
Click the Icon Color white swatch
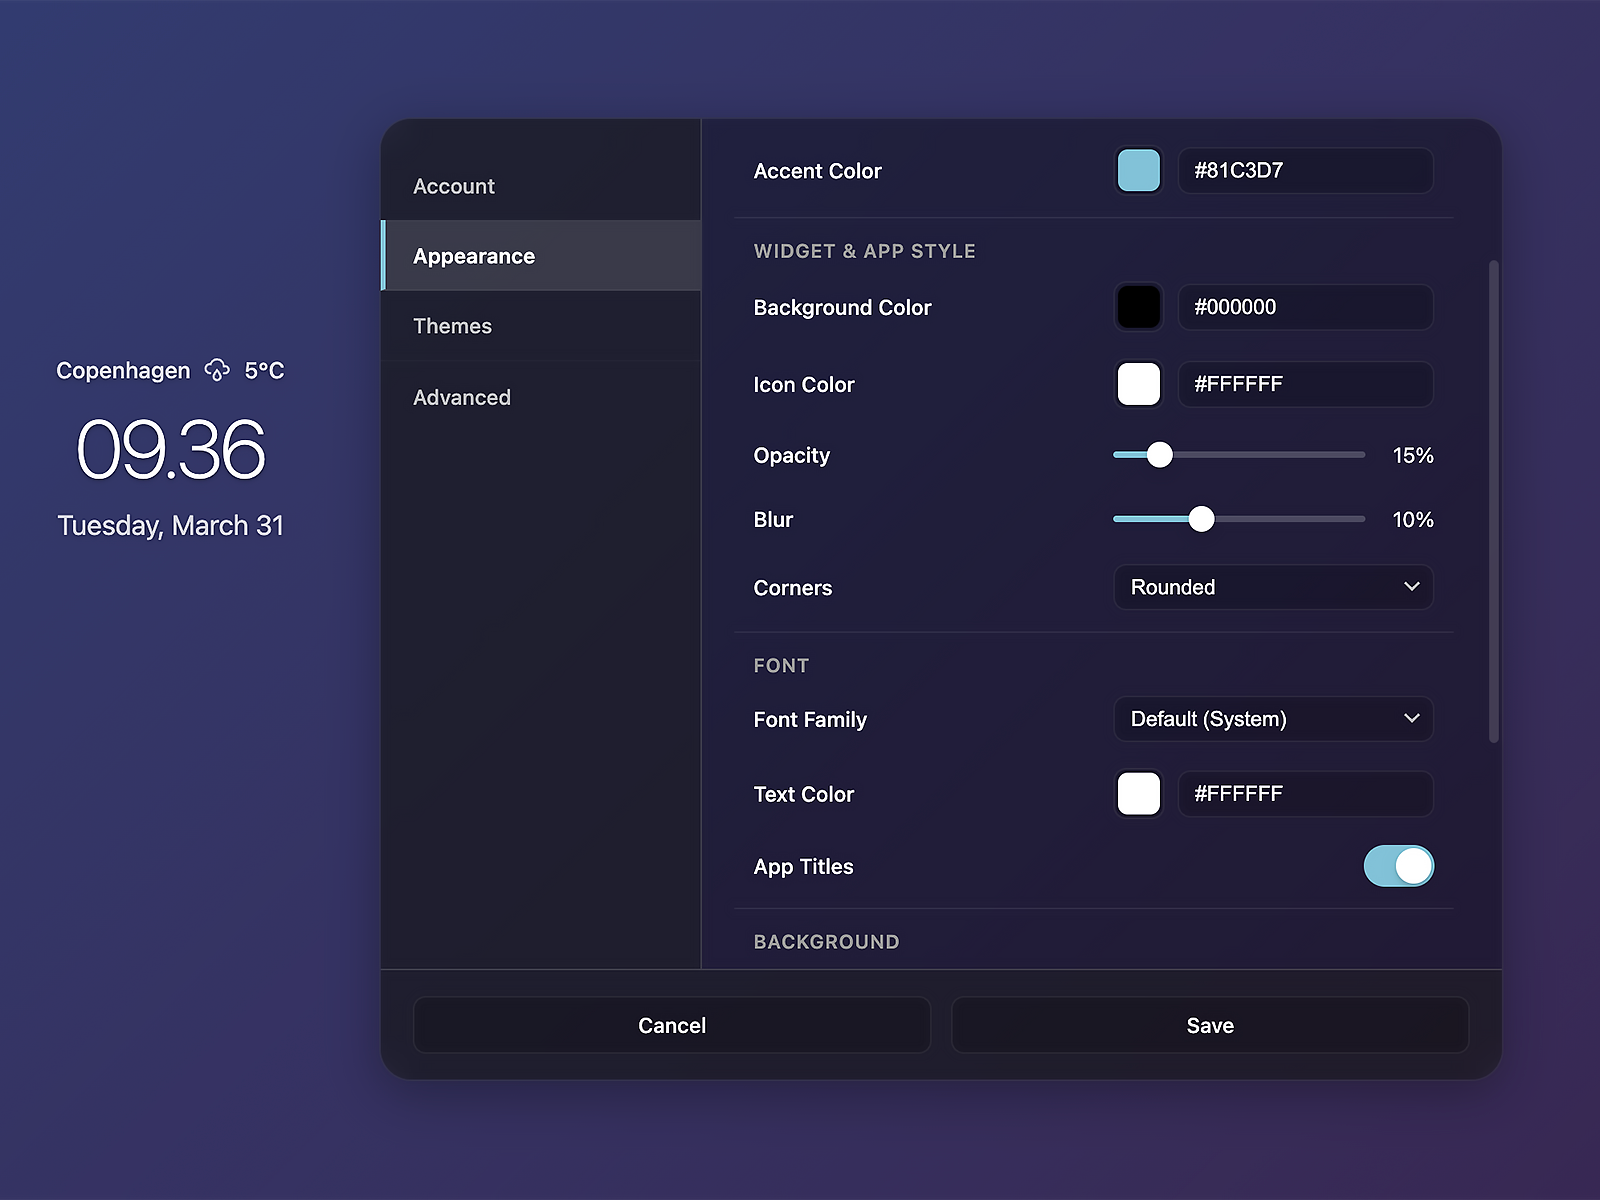click(1138, 384)
